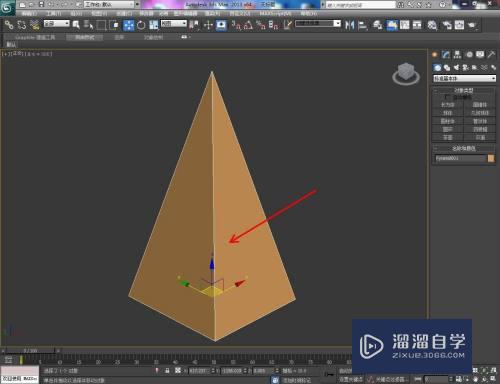The image size is (500, 384).
Task: Open the Rendered Frame Window
Action: [x=459, y=25]
